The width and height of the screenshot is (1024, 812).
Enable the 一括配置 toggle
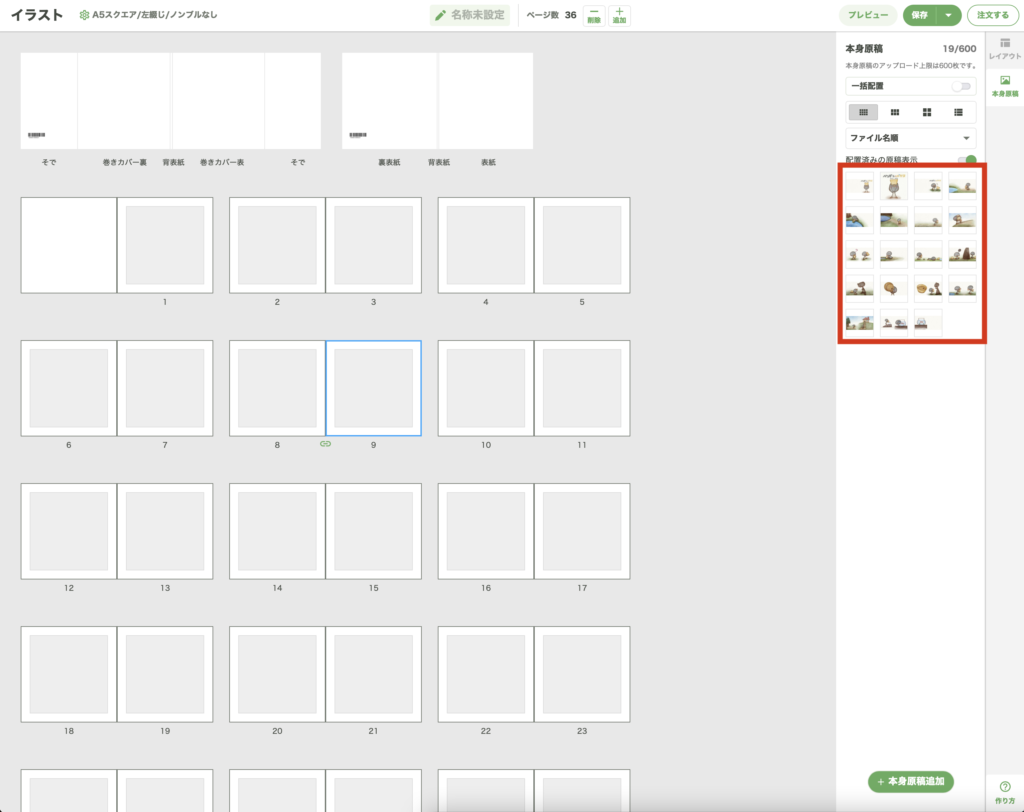tap(961, 86)
